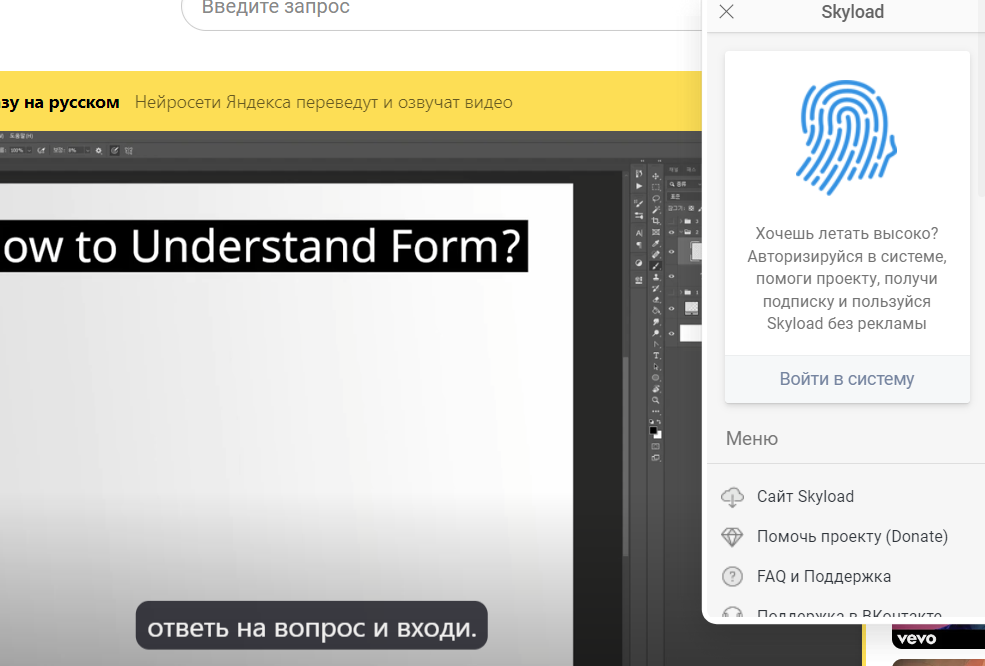Expand the layer group labeled 1
Image resolution: width=985 pixels, height=666 pixels.
point(681,292)
